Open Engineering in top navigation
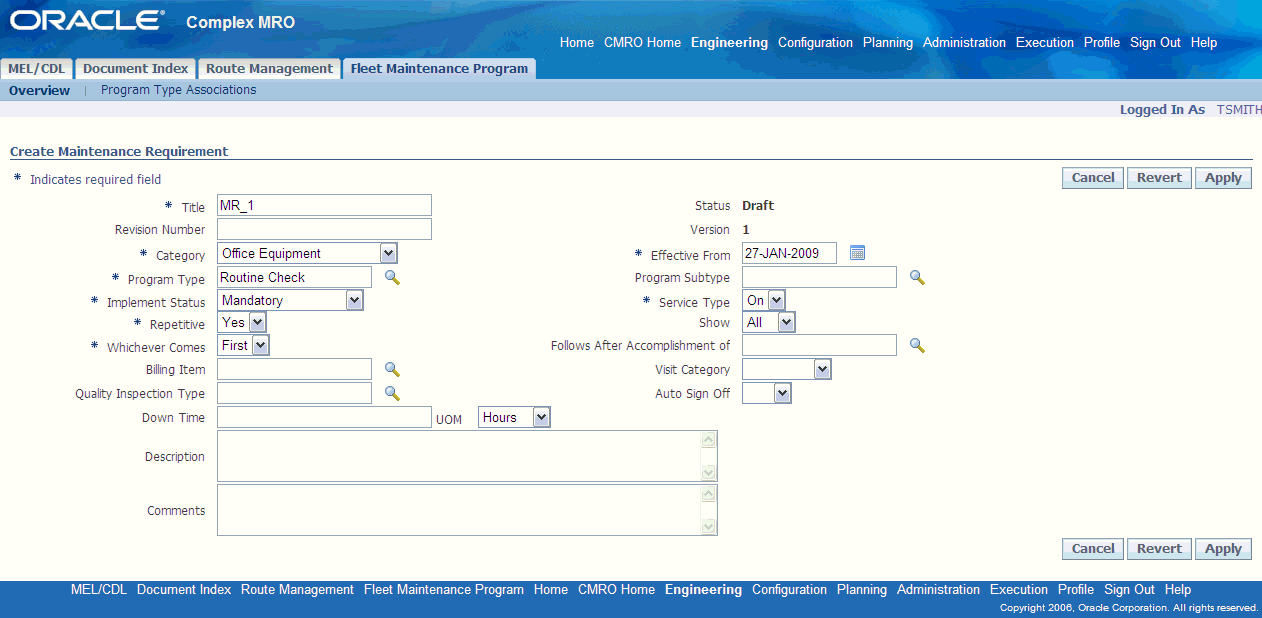Screen dimensions: 1262x618 tap(729, 43)
